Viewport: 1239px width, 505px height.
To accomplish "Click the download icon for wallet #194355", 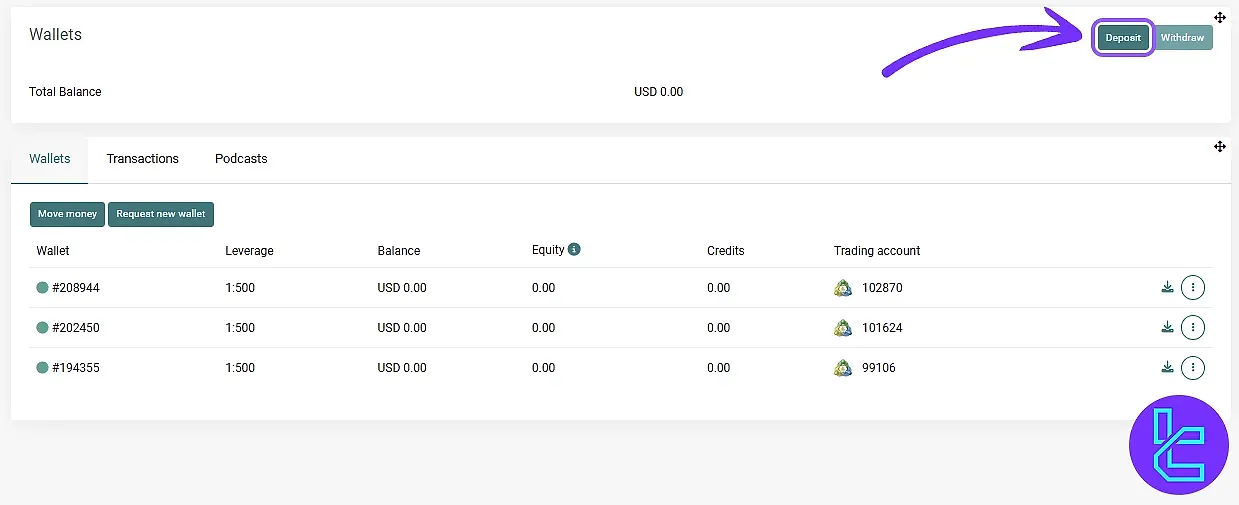I will tap(1166, 368).
